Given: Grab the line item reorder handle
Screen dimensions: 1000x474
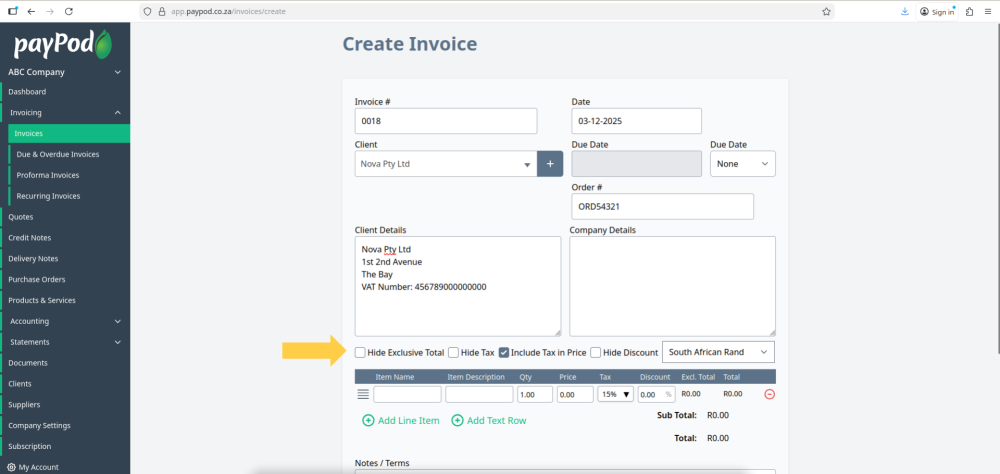Looking at the screenshot, I should (x=363, y=394).
